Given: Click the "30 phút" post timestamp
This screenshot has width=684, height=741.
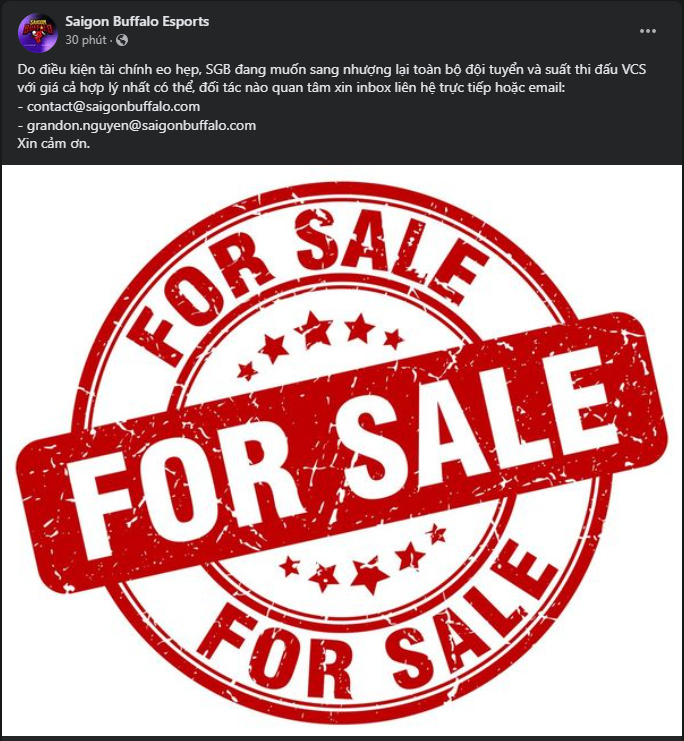Looking at the screenshot, I should [86, 40].
